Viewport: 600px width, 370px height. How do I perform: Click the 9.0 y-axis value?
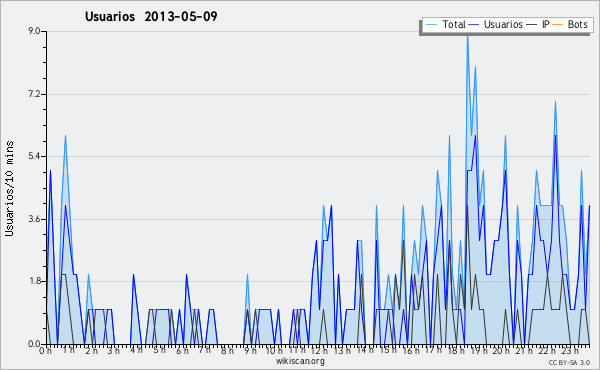(x=34, y=31)
